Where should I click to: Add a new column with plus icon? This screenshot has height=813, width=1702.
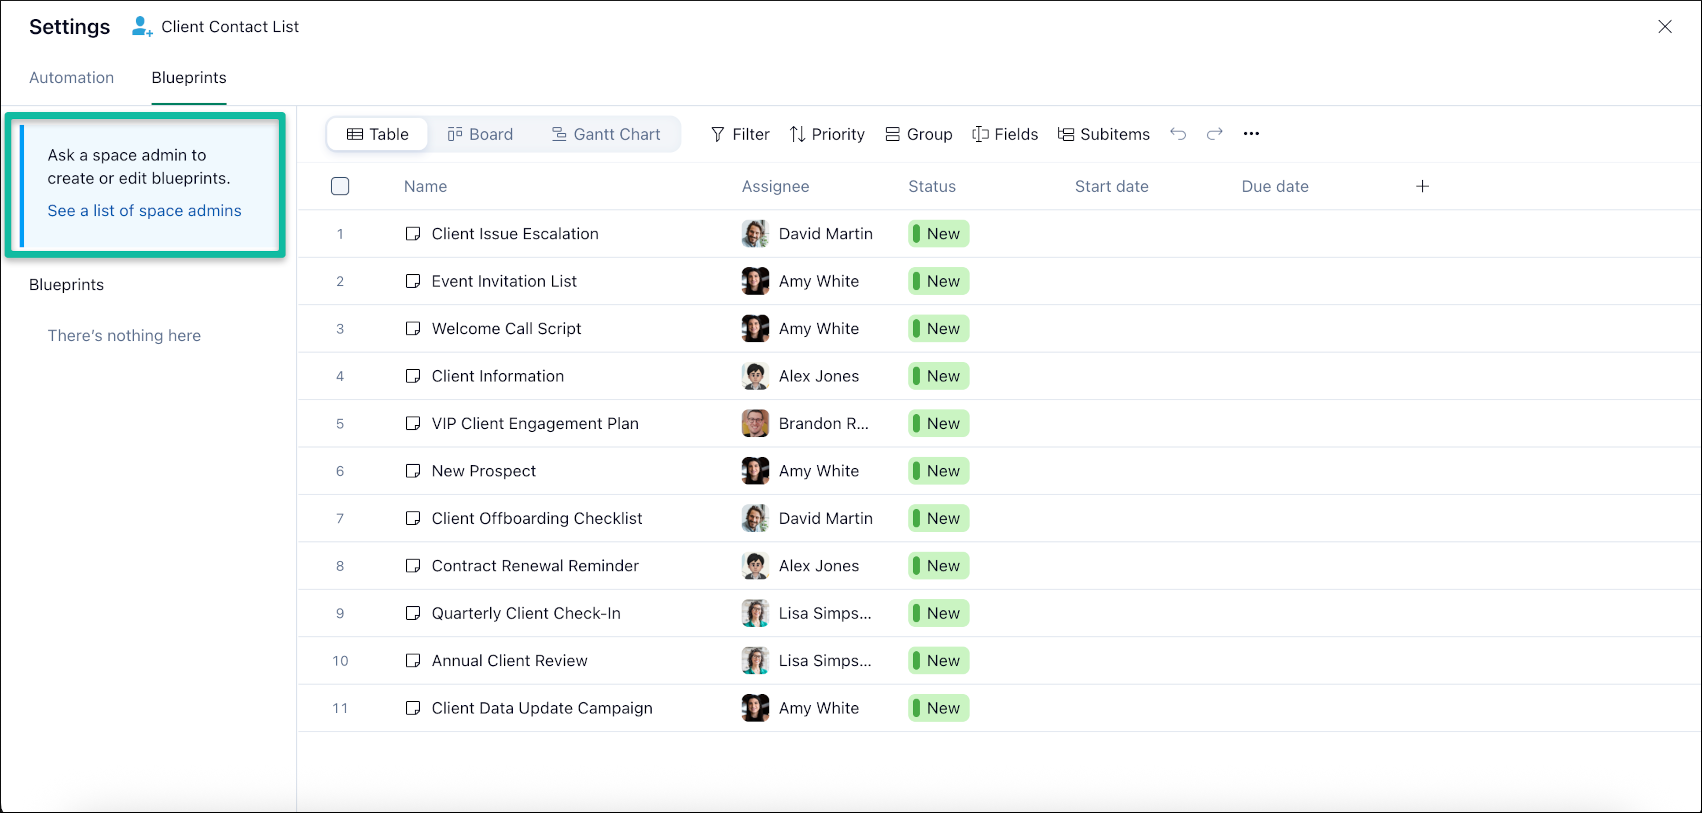point(1422,186)
